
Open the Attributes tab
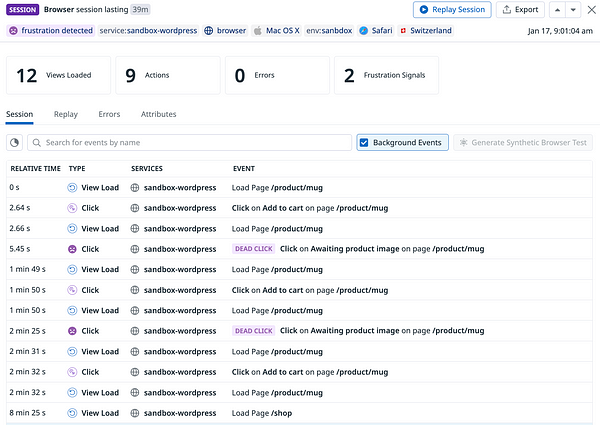(x=158, y=115)
